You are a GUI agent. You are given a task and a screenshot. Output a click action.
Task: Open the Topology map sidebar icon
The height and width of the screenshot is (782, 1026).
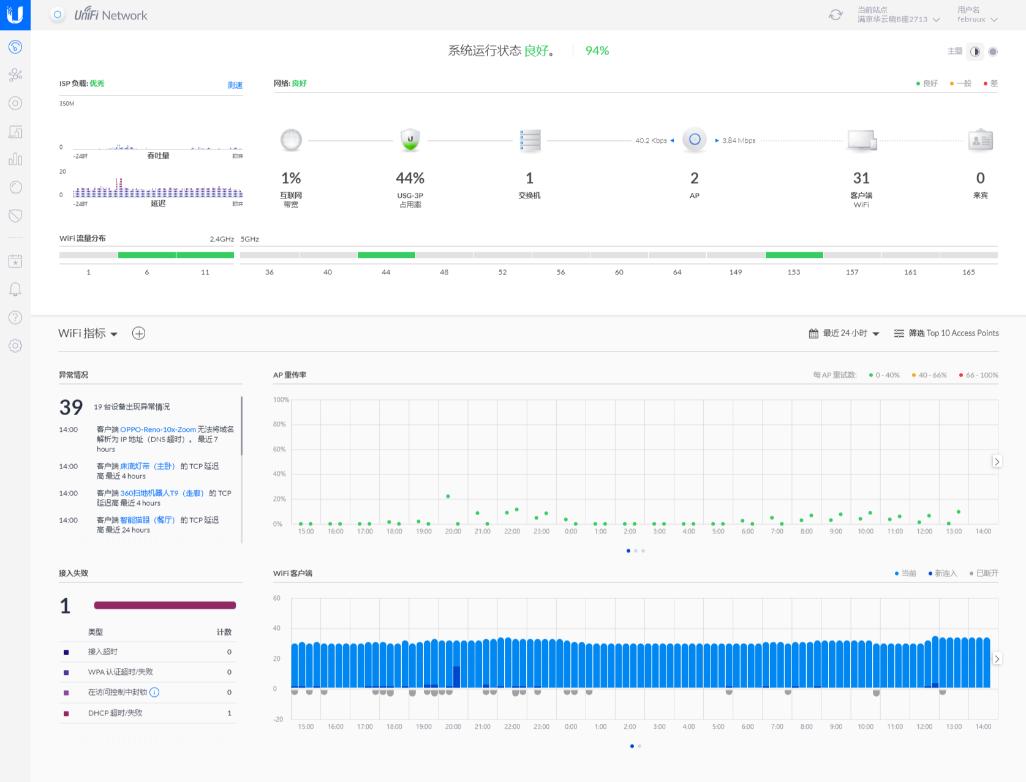coord(15,75)
